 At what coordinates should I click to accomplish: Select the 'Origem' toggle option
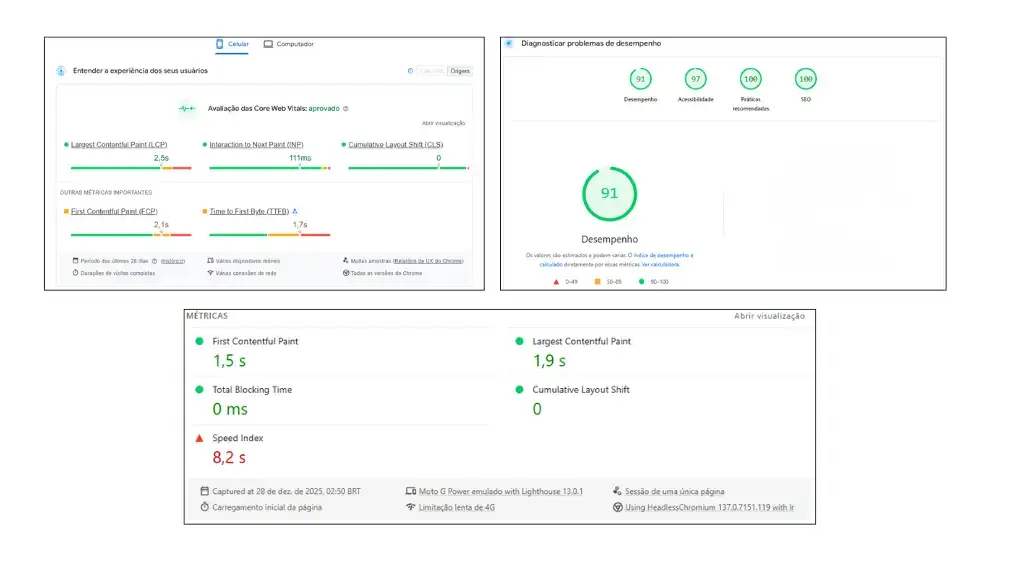[460, 71]
